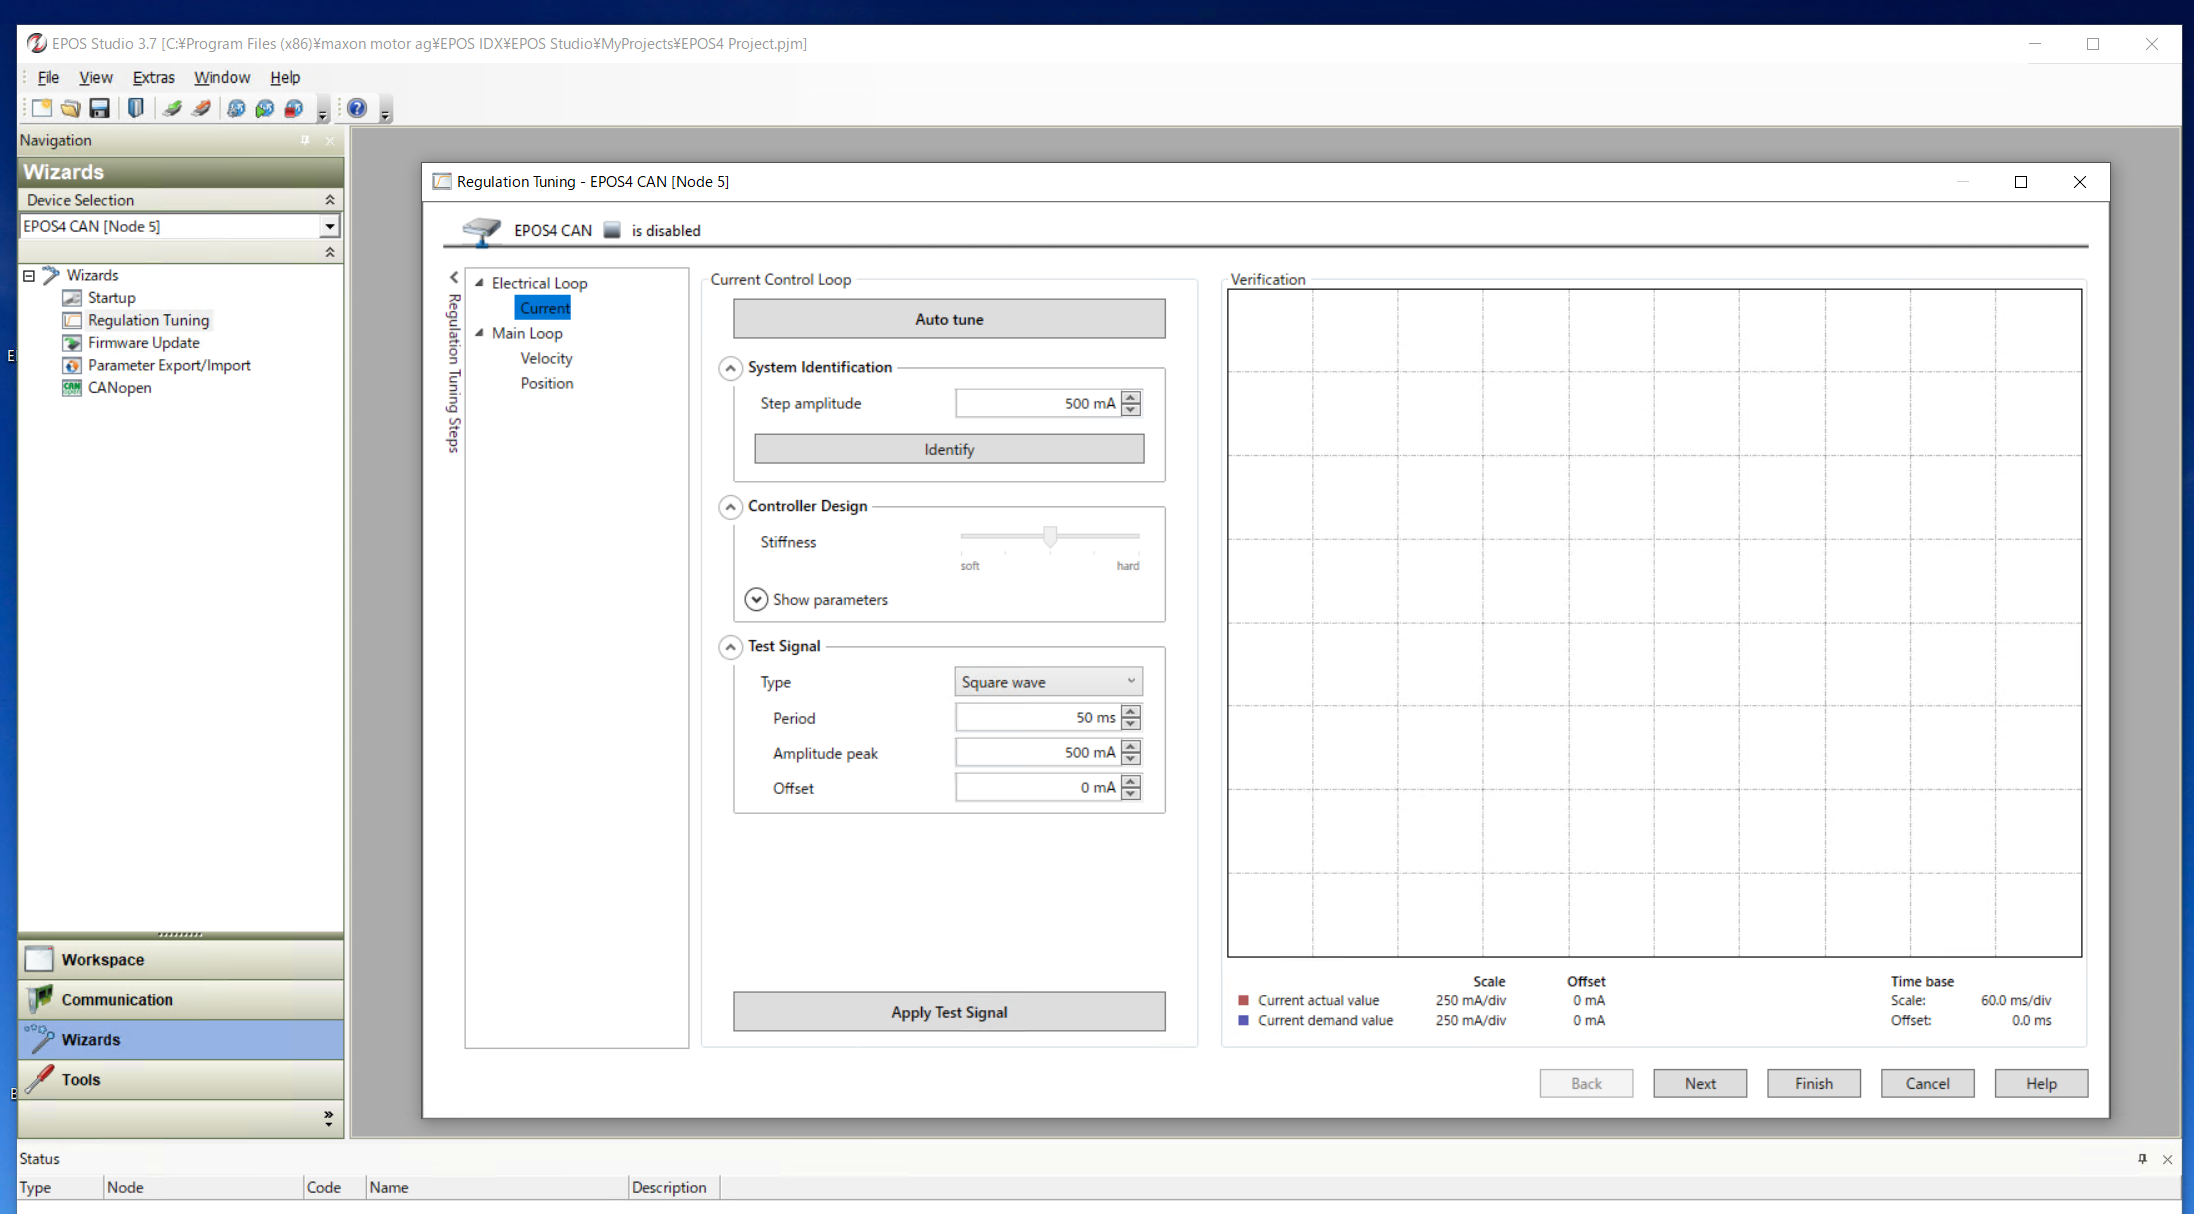Open the Device Selection dropdown

click(x=329, y=226)
